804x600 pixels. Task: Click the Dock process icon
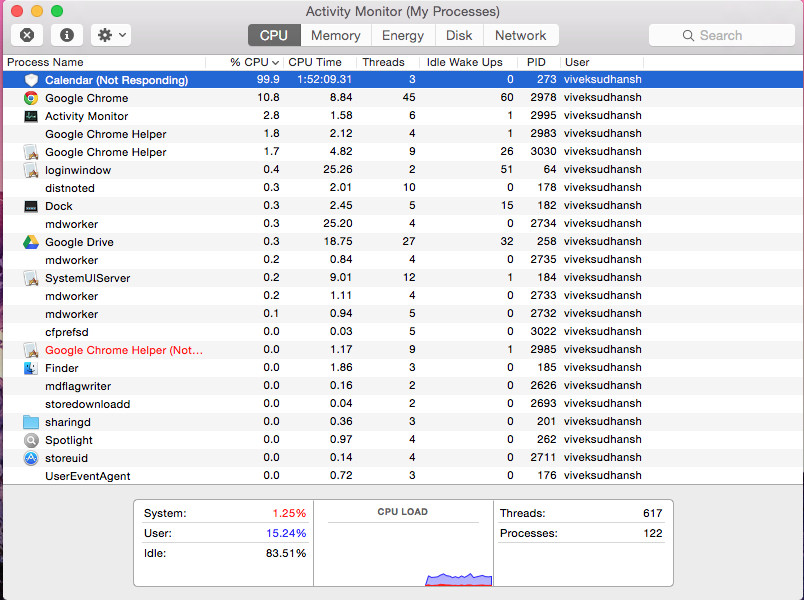(x=31, y=206)
